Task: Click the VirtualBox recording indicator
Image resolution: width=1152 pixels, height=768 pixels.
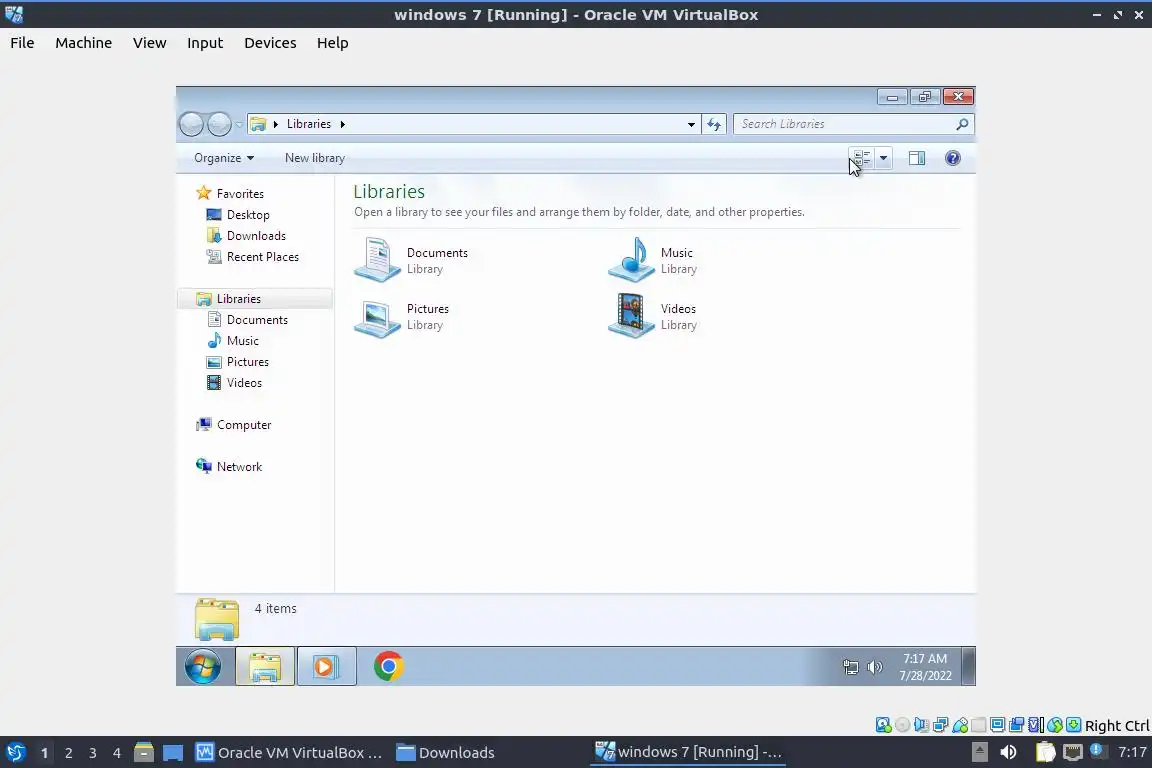Action: 1017,725
